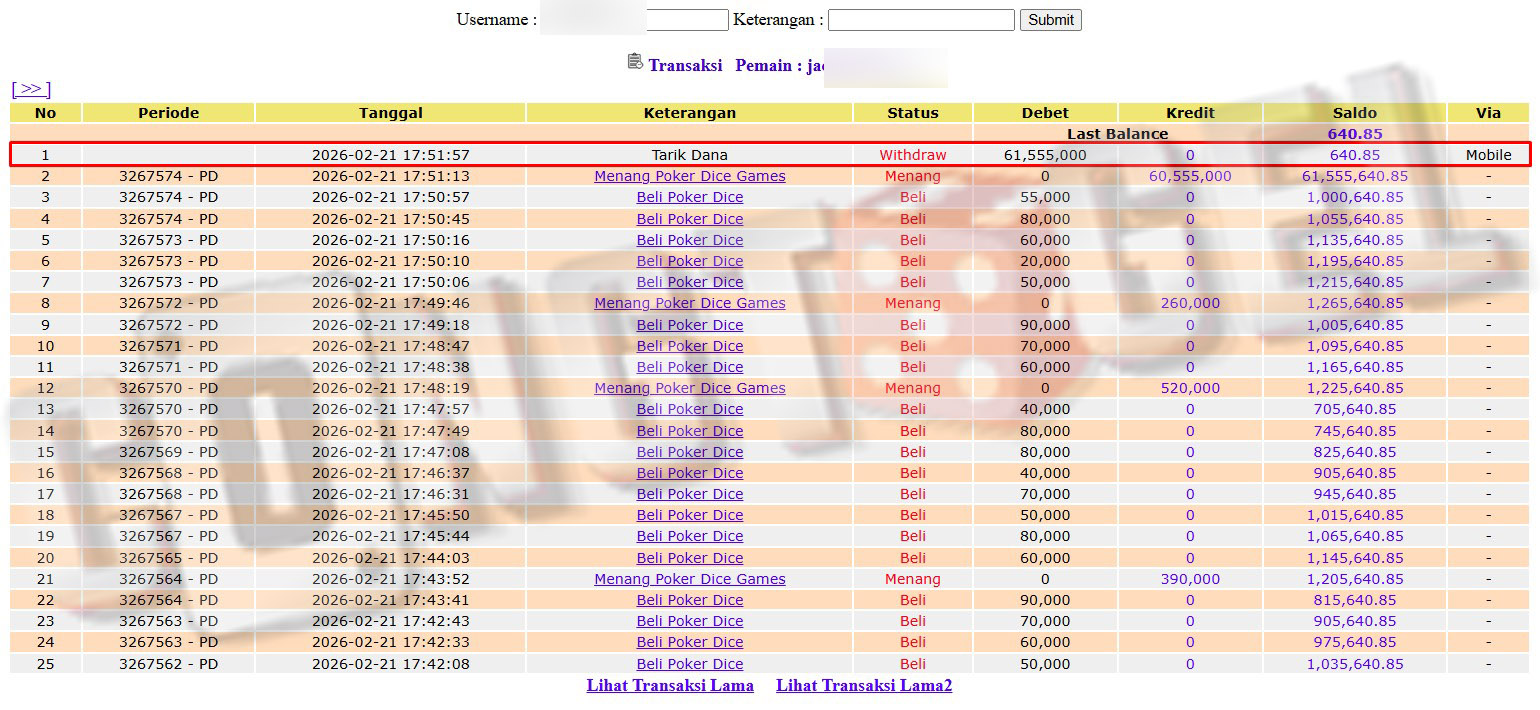The height and width of the screenshot is (710, 1540).
Task: Open Beli Poker Dice at 17:50:16
Action: point(690,240)
